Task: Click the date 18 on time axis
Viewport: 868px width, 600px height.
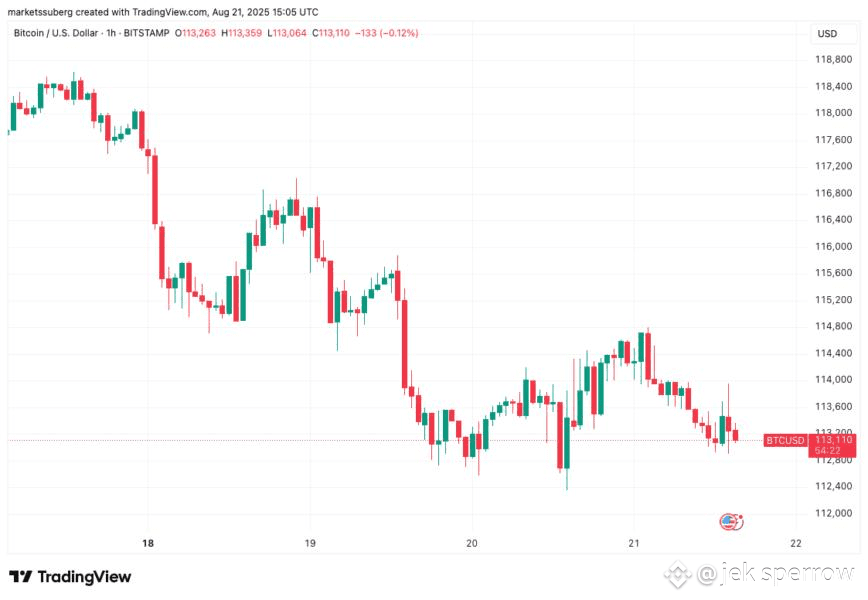Action: click(x=148, y=544)
